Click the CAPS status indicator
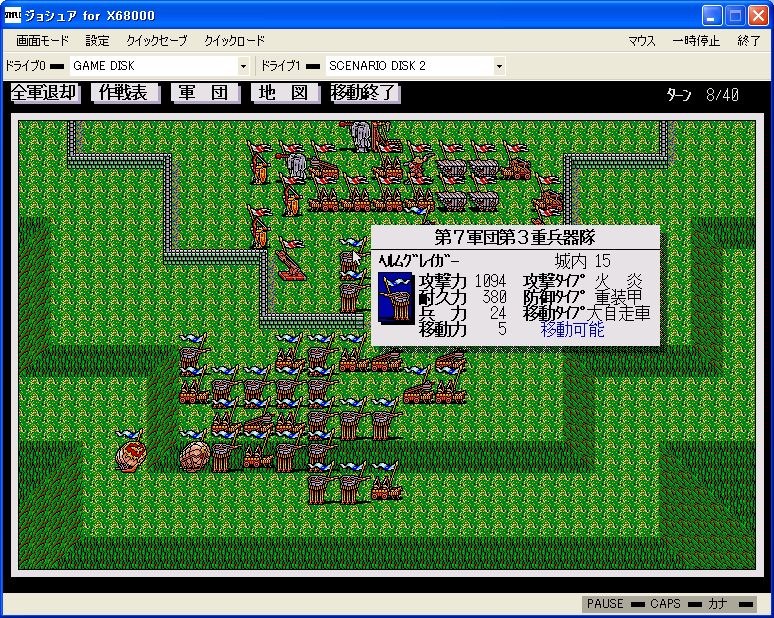This screenshot has height=618, width=774. click(x=676, y=604)
